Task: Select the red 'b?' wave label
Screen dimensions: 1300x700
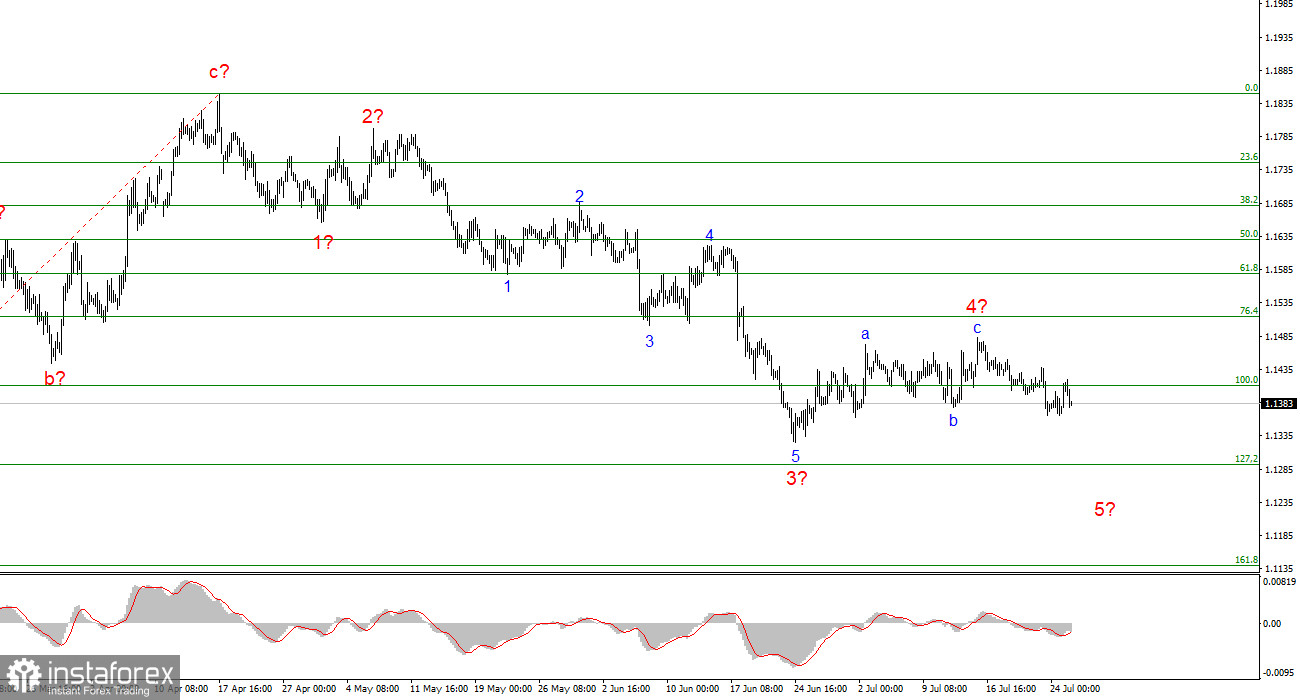Action: (x=55, y=378)
